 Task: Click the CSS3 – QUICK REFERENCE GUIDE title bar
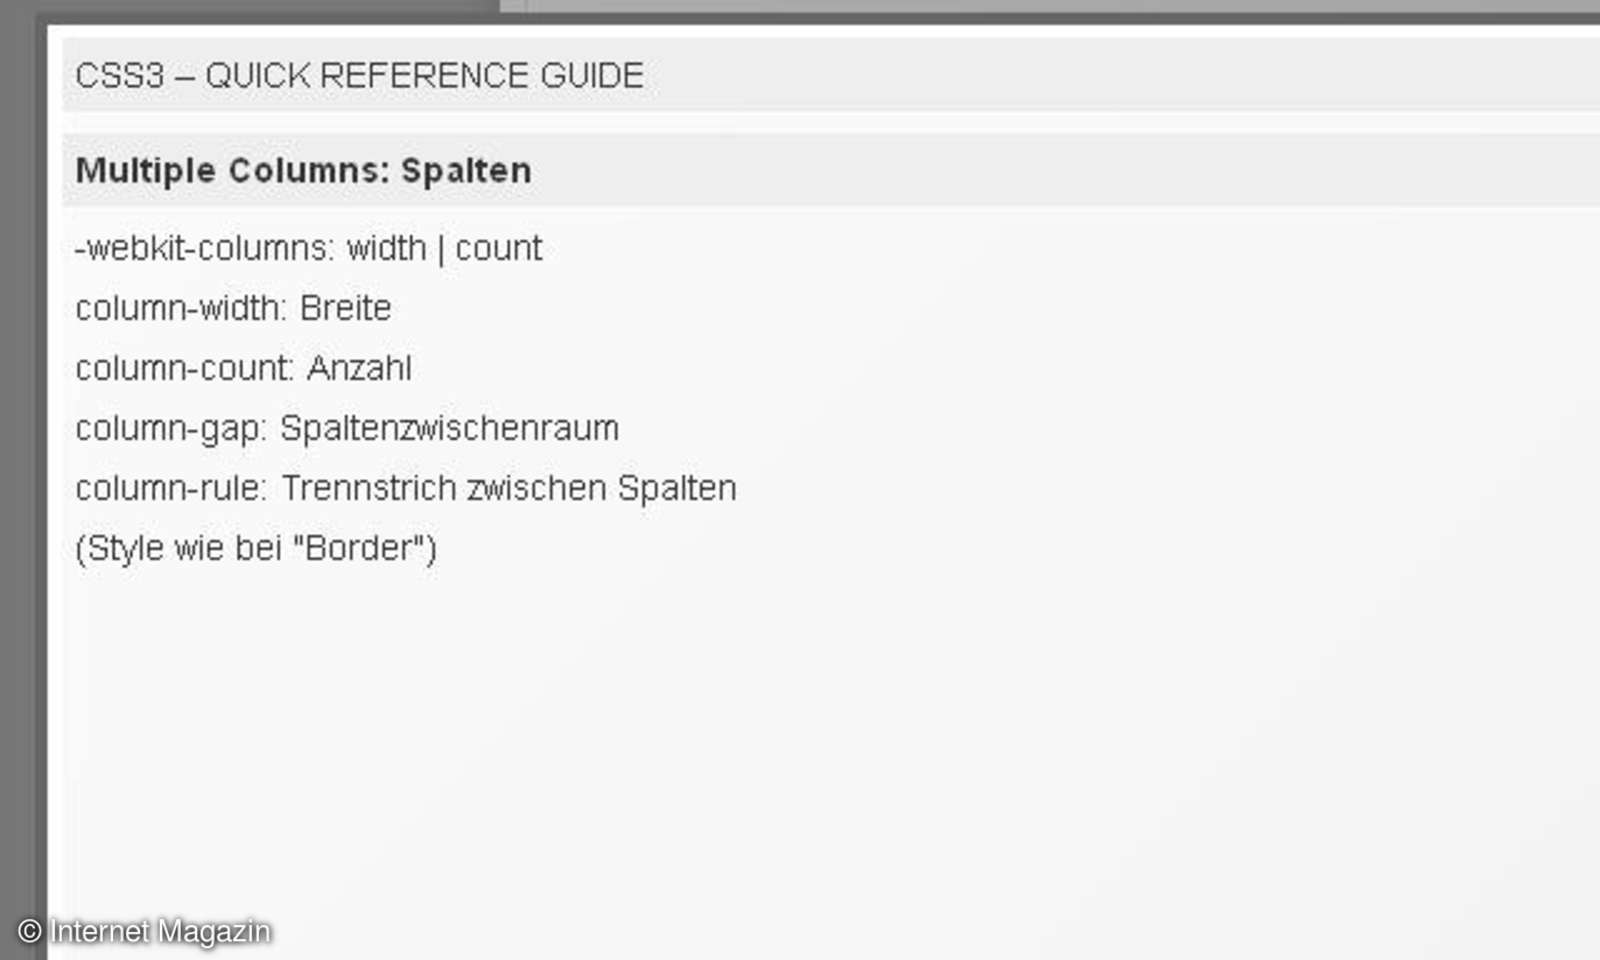coord(830,75)
